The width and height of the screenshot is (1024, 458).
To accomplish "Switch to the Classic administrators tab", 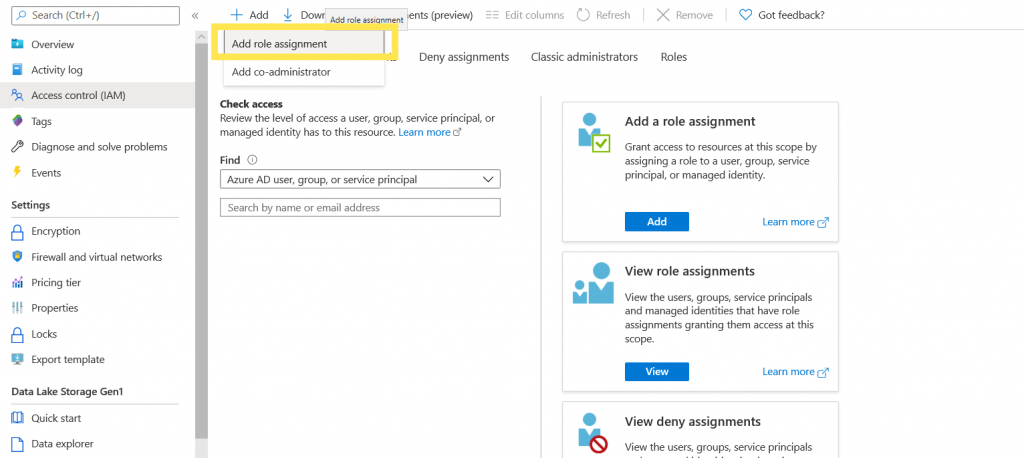I will [x=584, y=57].
